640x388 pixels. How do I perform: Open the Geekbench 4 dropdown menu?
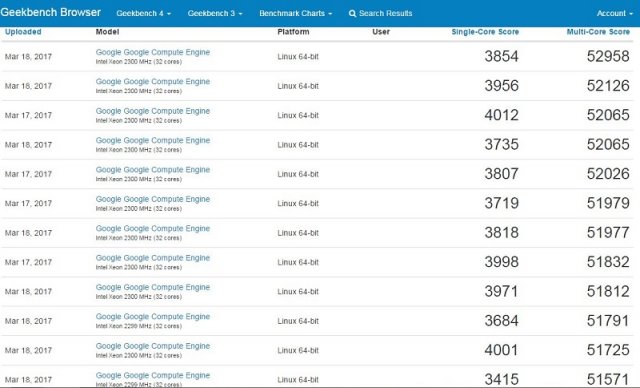[143, 13]
